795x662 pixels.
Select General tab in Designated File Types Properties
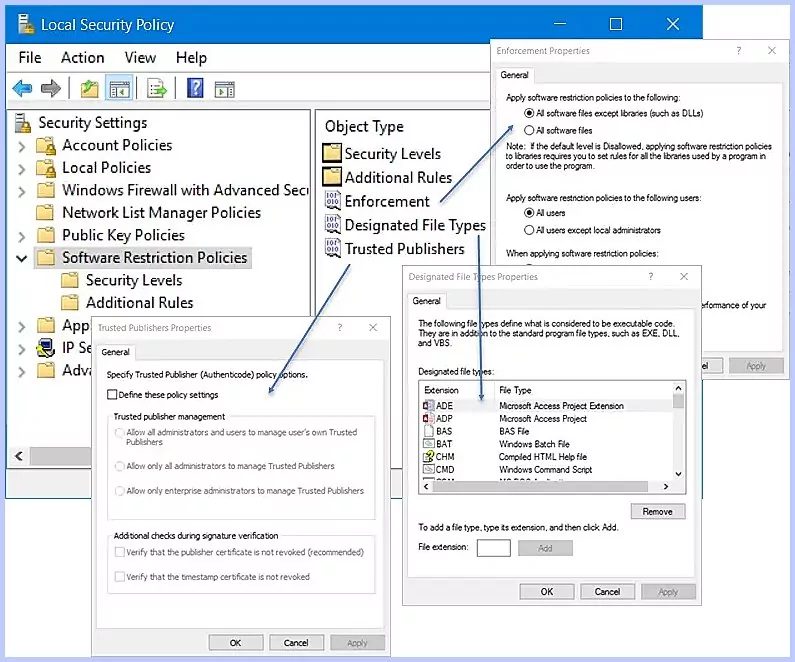coord(426,301)
